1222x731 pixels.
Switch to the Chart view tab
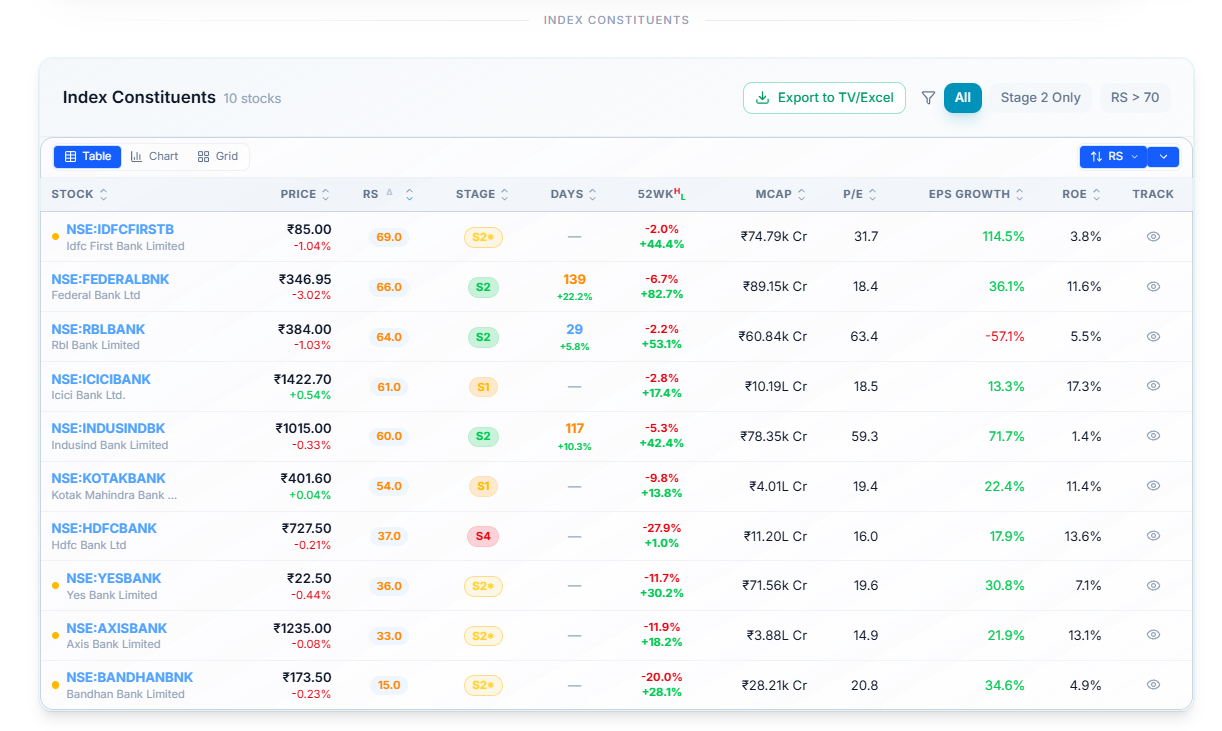tap(154, 156)
